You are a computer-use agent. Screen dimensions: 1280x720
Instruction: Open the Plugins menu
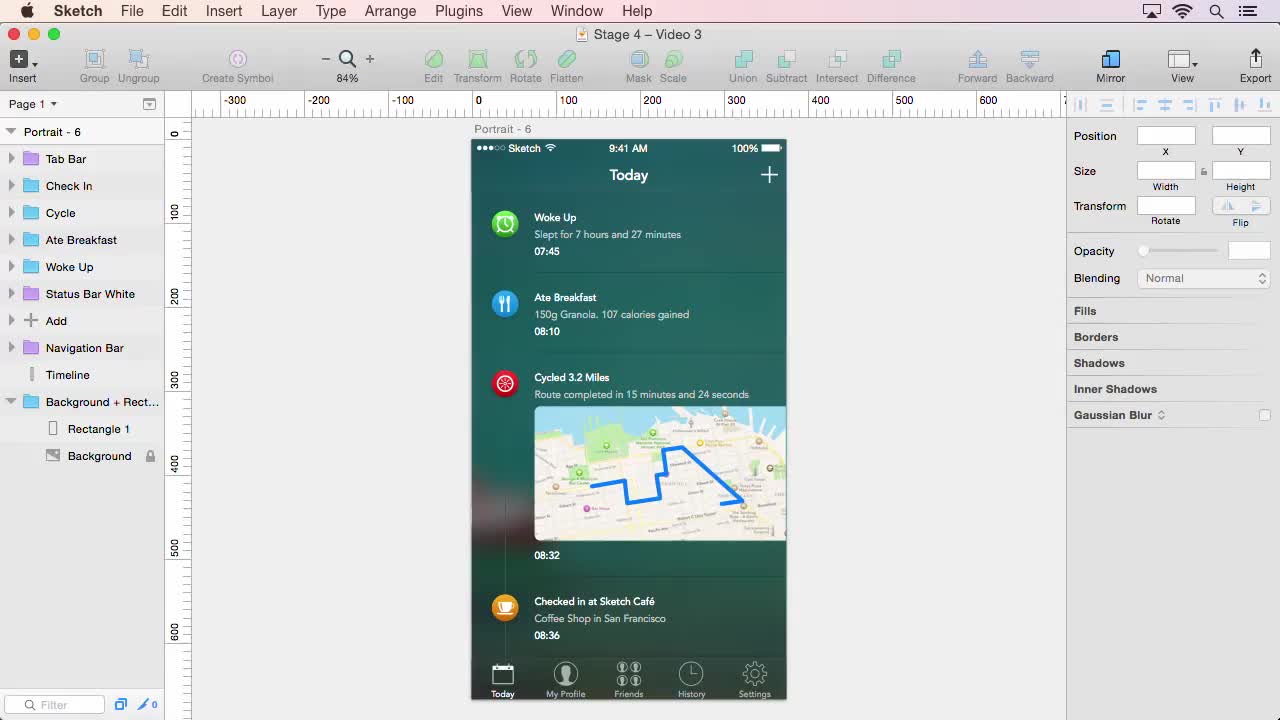[459, 11]
